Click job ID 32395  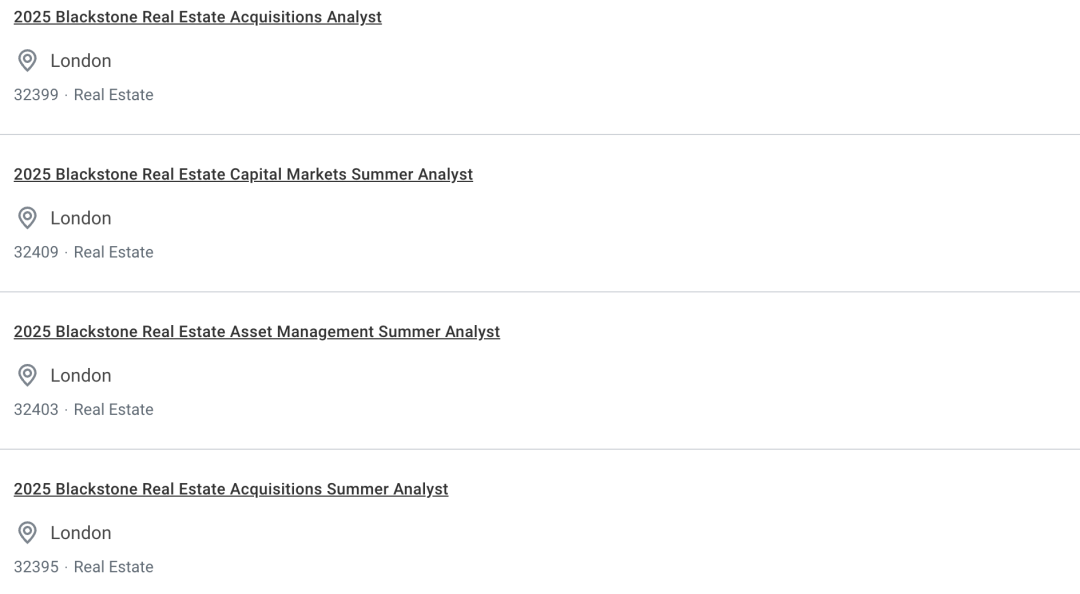36,567
